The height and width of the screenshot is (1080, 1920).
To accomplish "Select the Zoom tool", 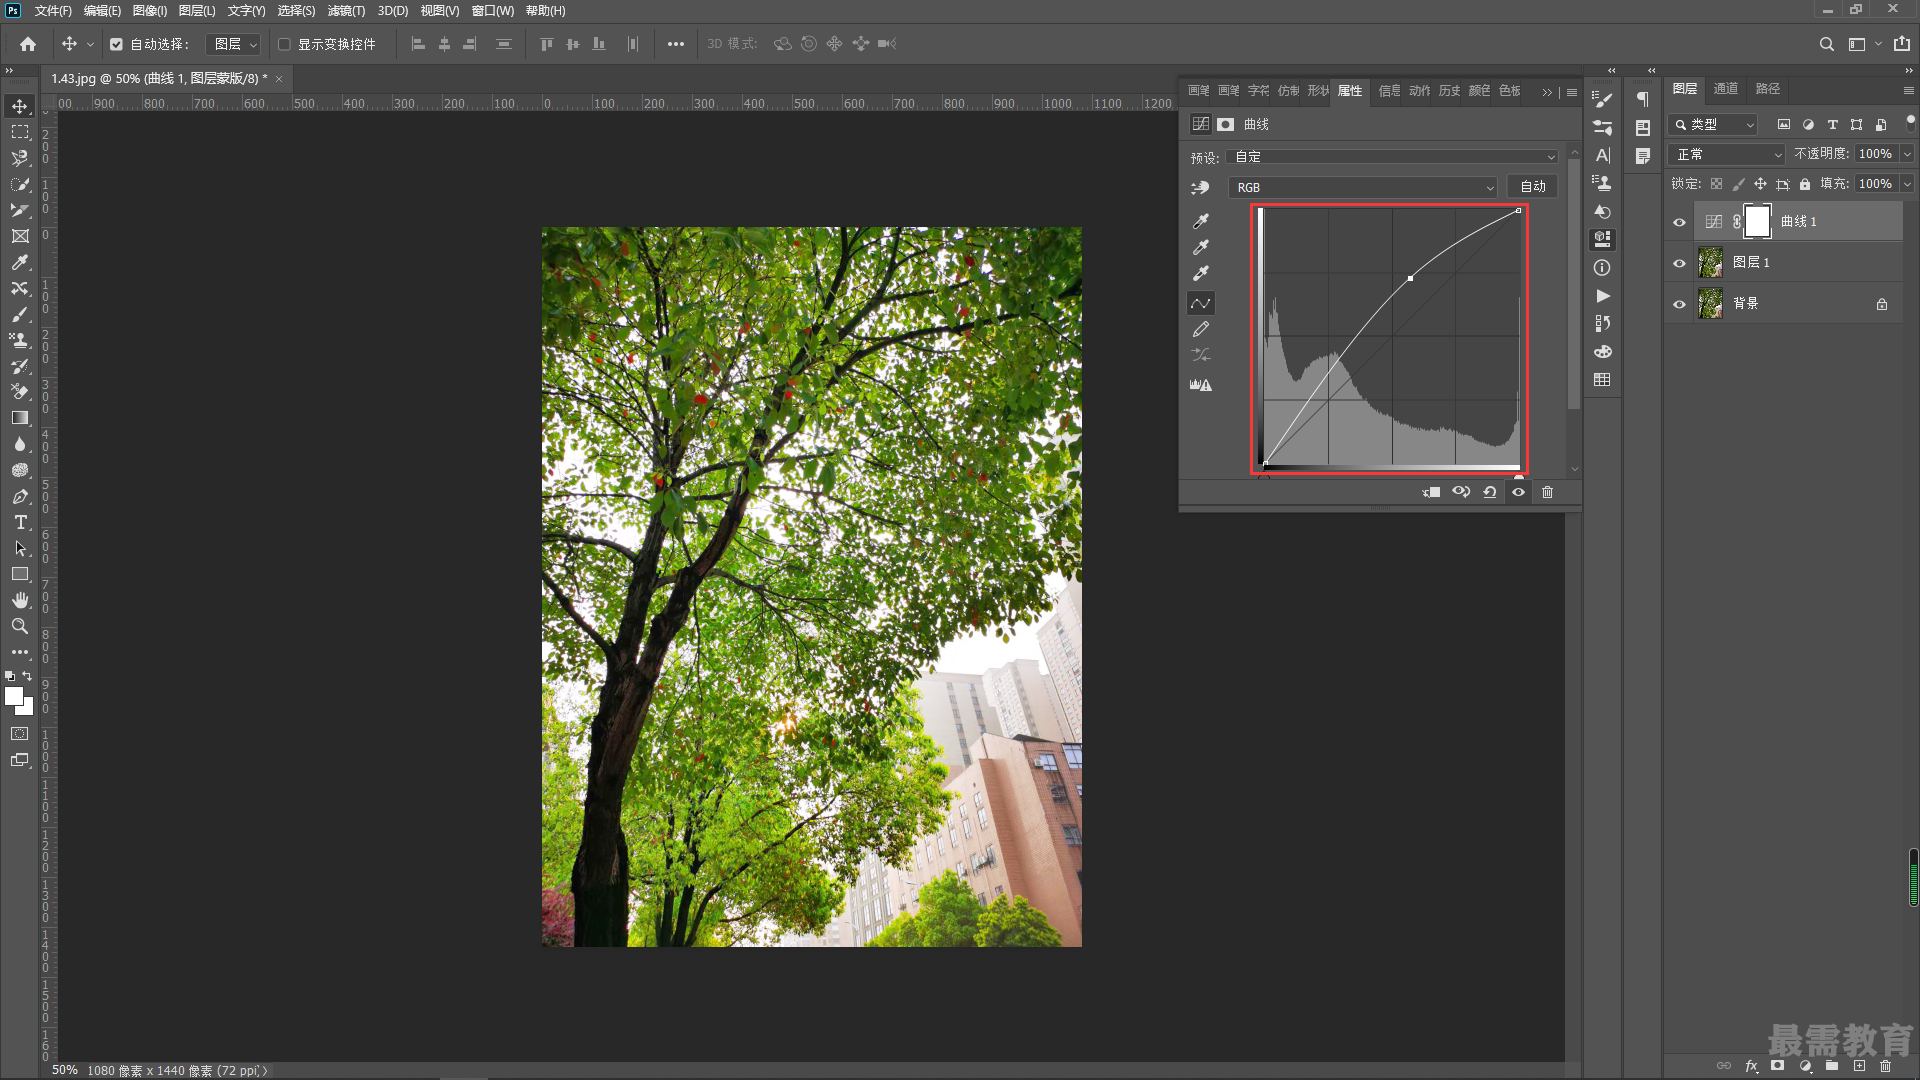I will click(x=20, y=626).
